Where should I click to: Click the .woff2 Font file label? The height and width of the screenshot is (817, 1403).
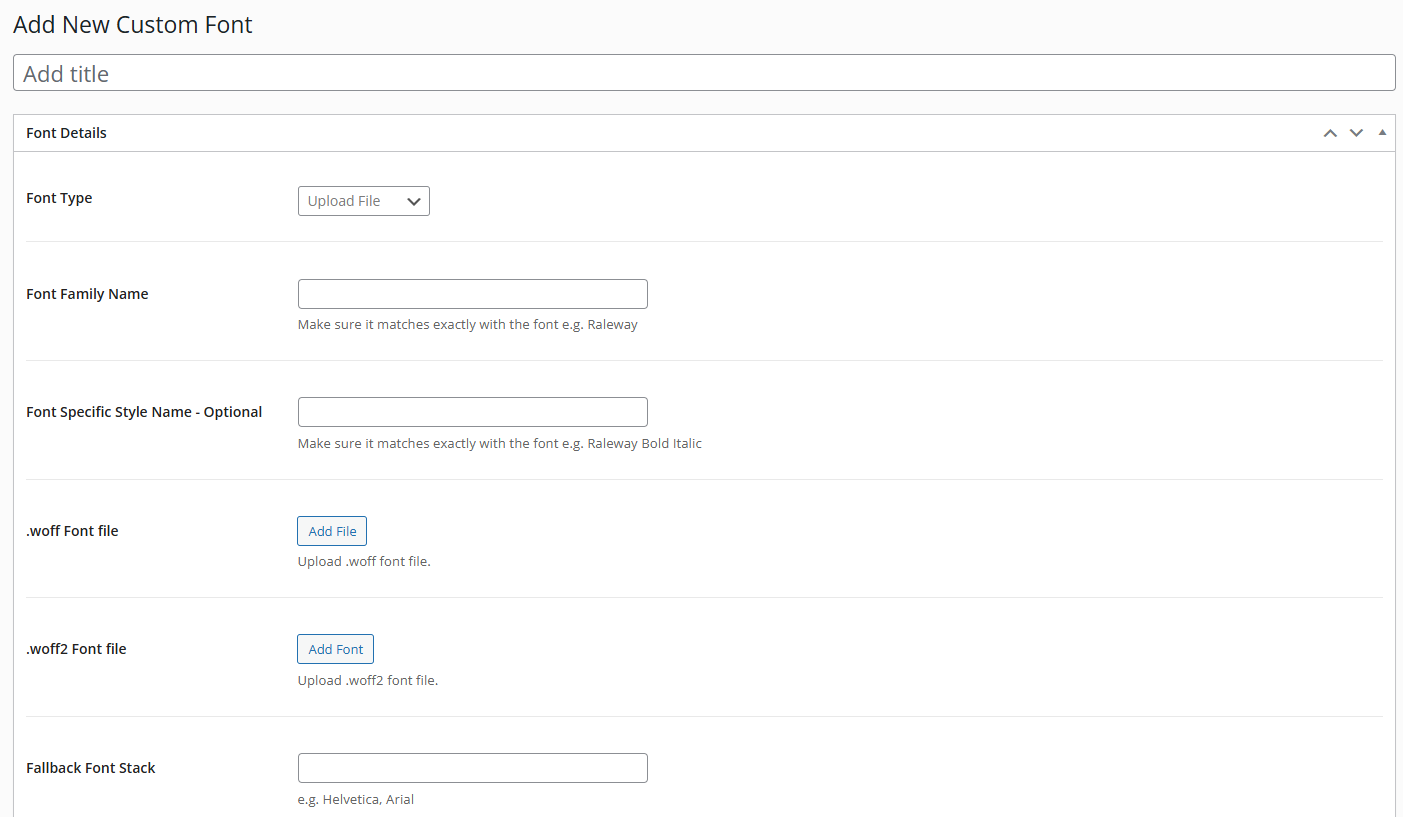tap(76, 649)
